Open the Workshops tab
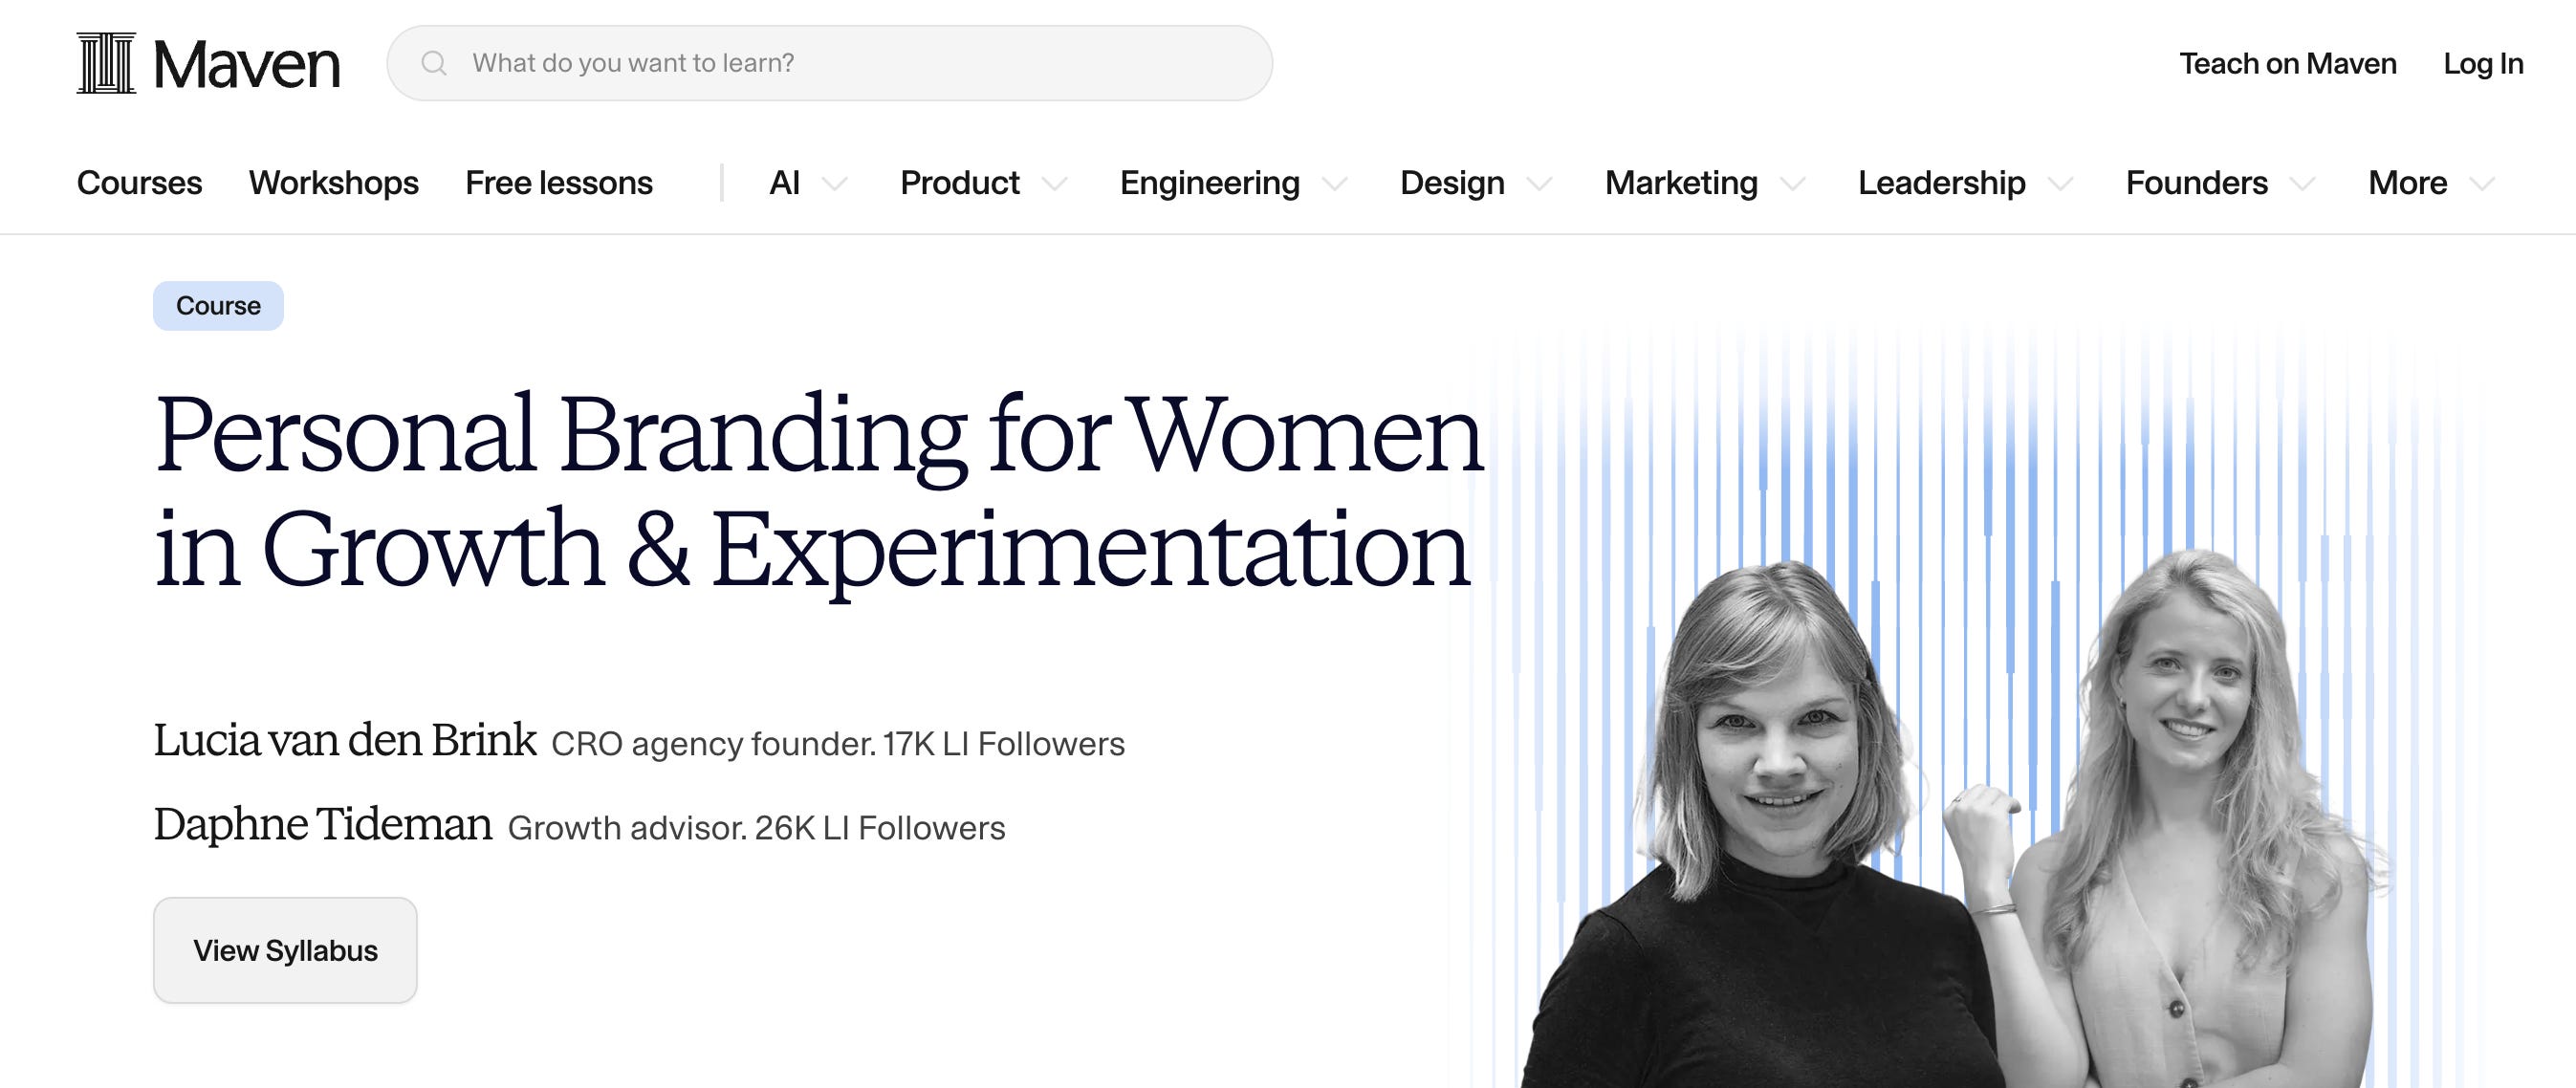The width and height of the screenshot is (2576, 1088). (334, 183)
